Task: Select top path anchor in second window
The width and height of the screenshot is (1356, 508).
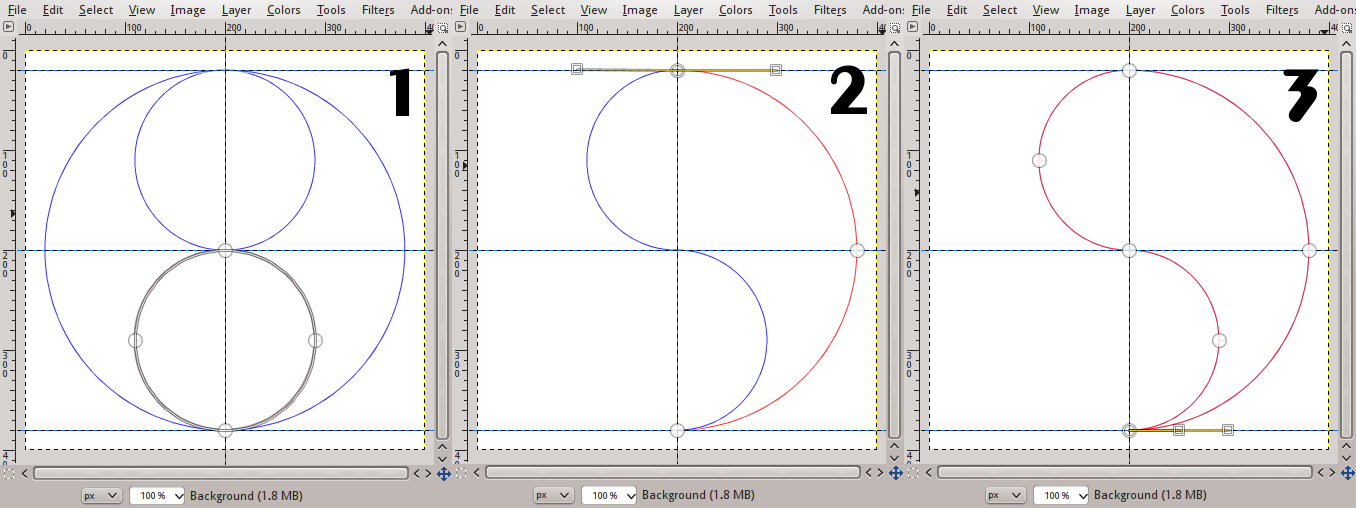Action: (677, 70)
